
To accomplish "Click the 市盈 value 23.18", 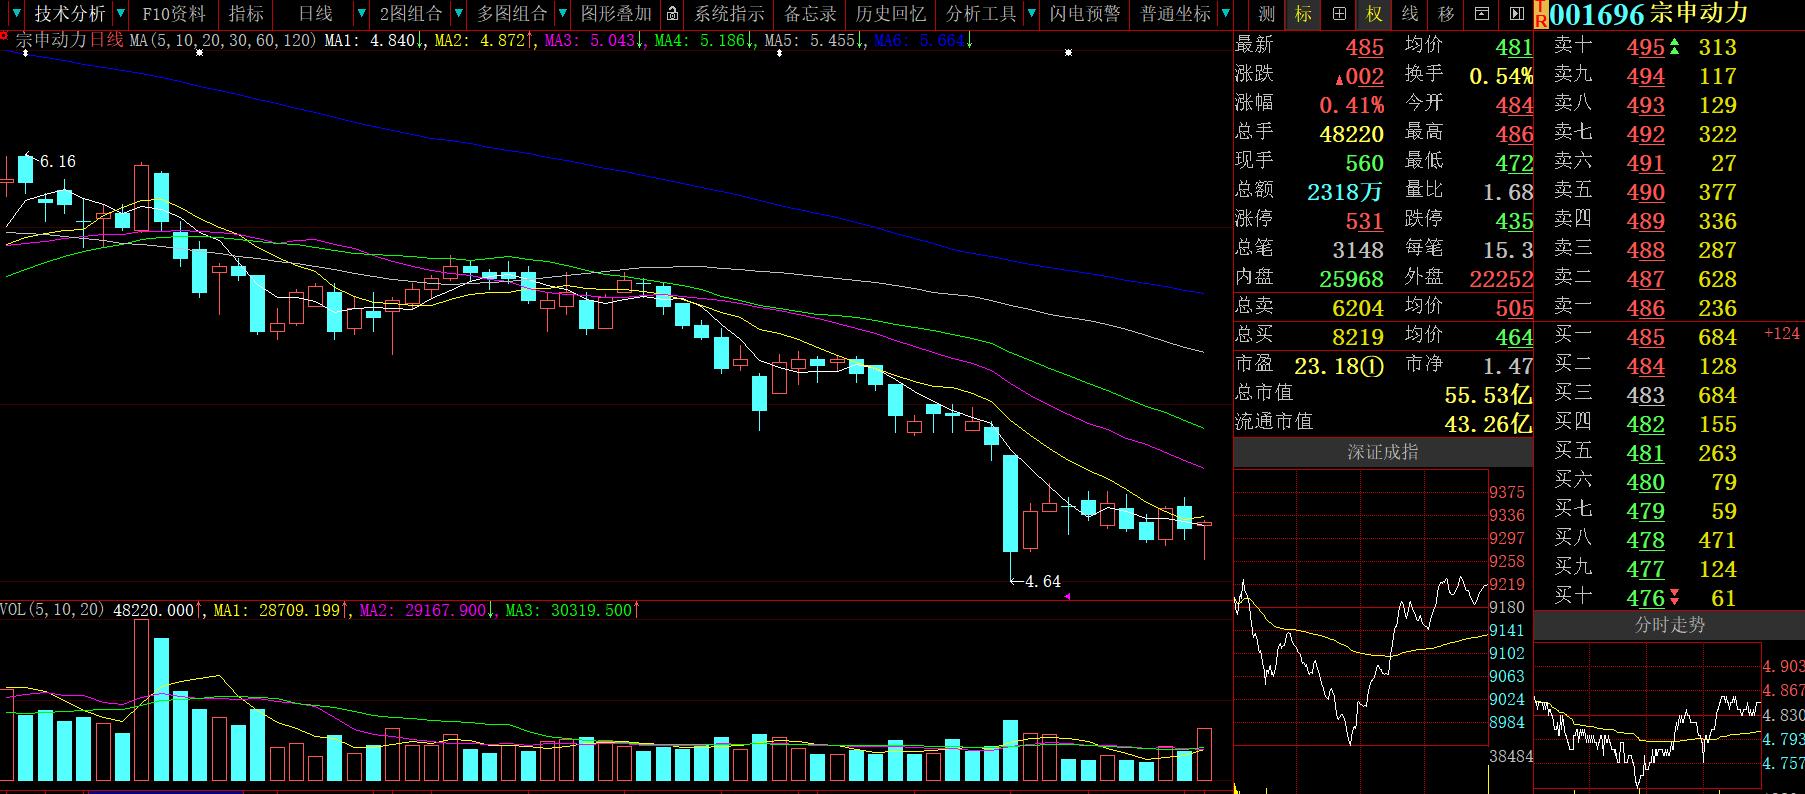I will click(1339, 366).
